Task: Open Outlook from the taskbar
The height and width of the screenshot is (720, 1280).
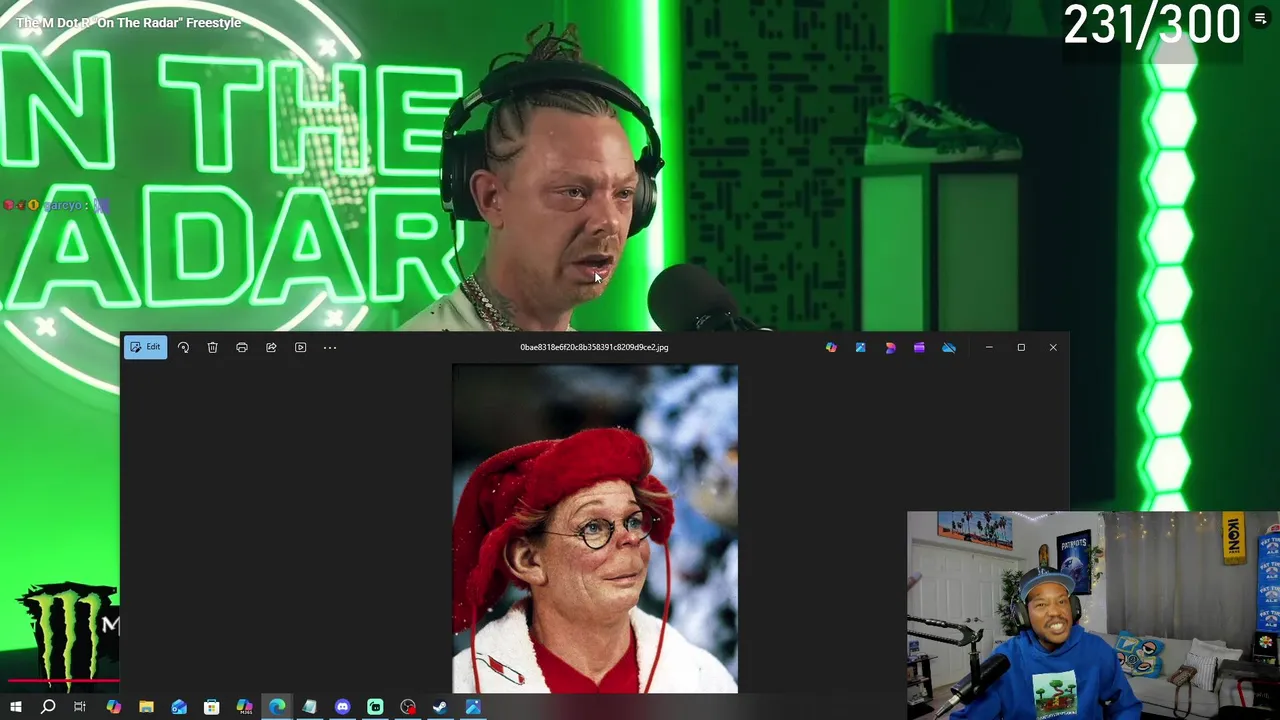Action: (179, 707)
